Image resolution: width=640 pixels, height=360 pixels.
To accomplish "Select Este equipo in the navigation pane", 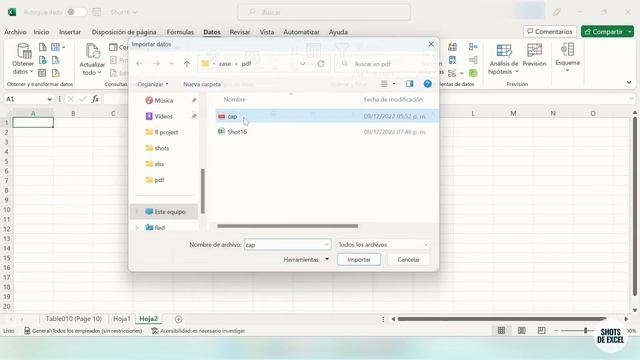I will [165, 212].
